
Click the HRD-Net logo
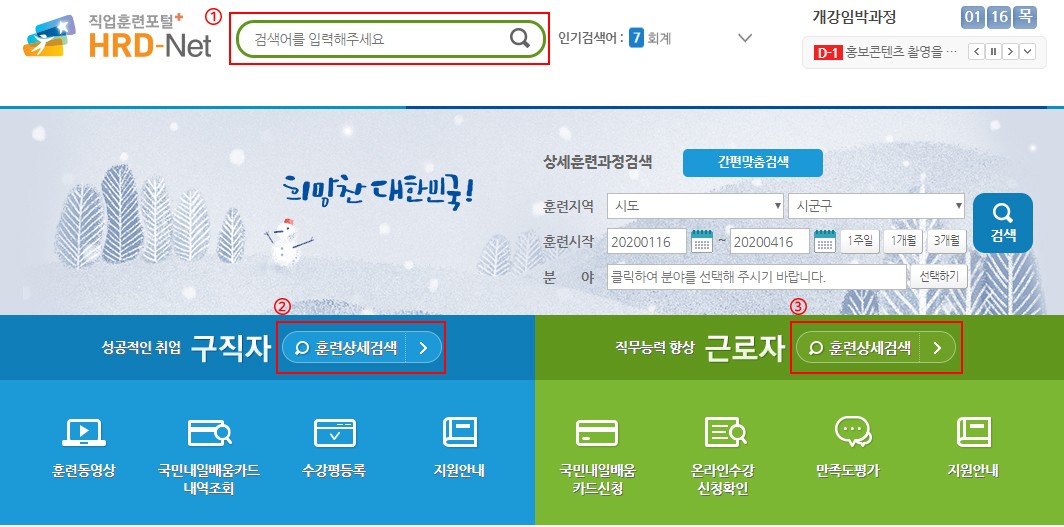[x=117, y=37]
